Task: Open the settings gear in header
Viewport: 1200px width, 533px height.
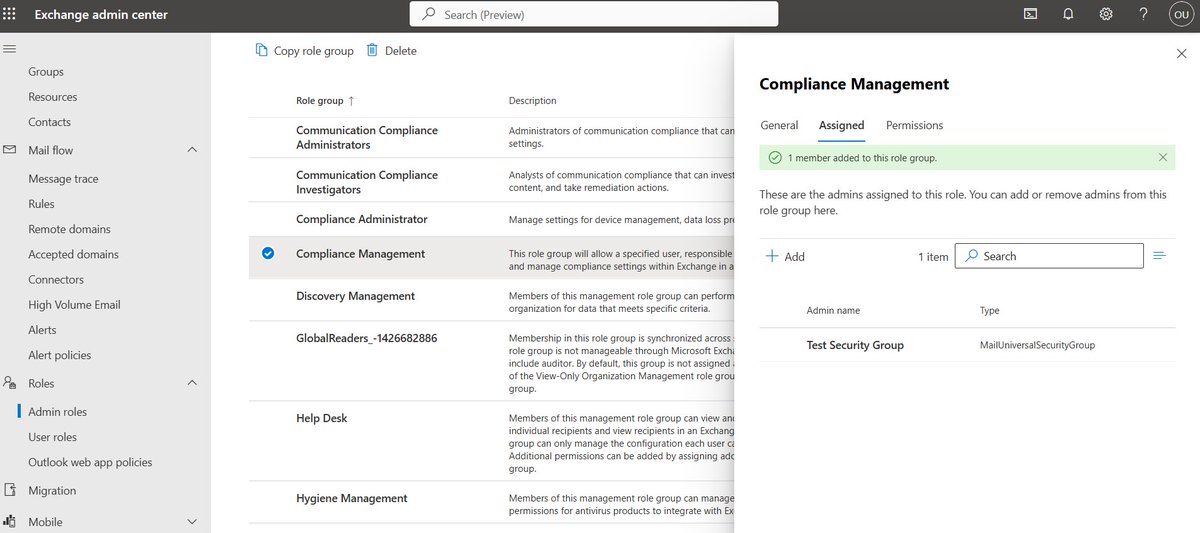Action: click(x=1106, y=14)
